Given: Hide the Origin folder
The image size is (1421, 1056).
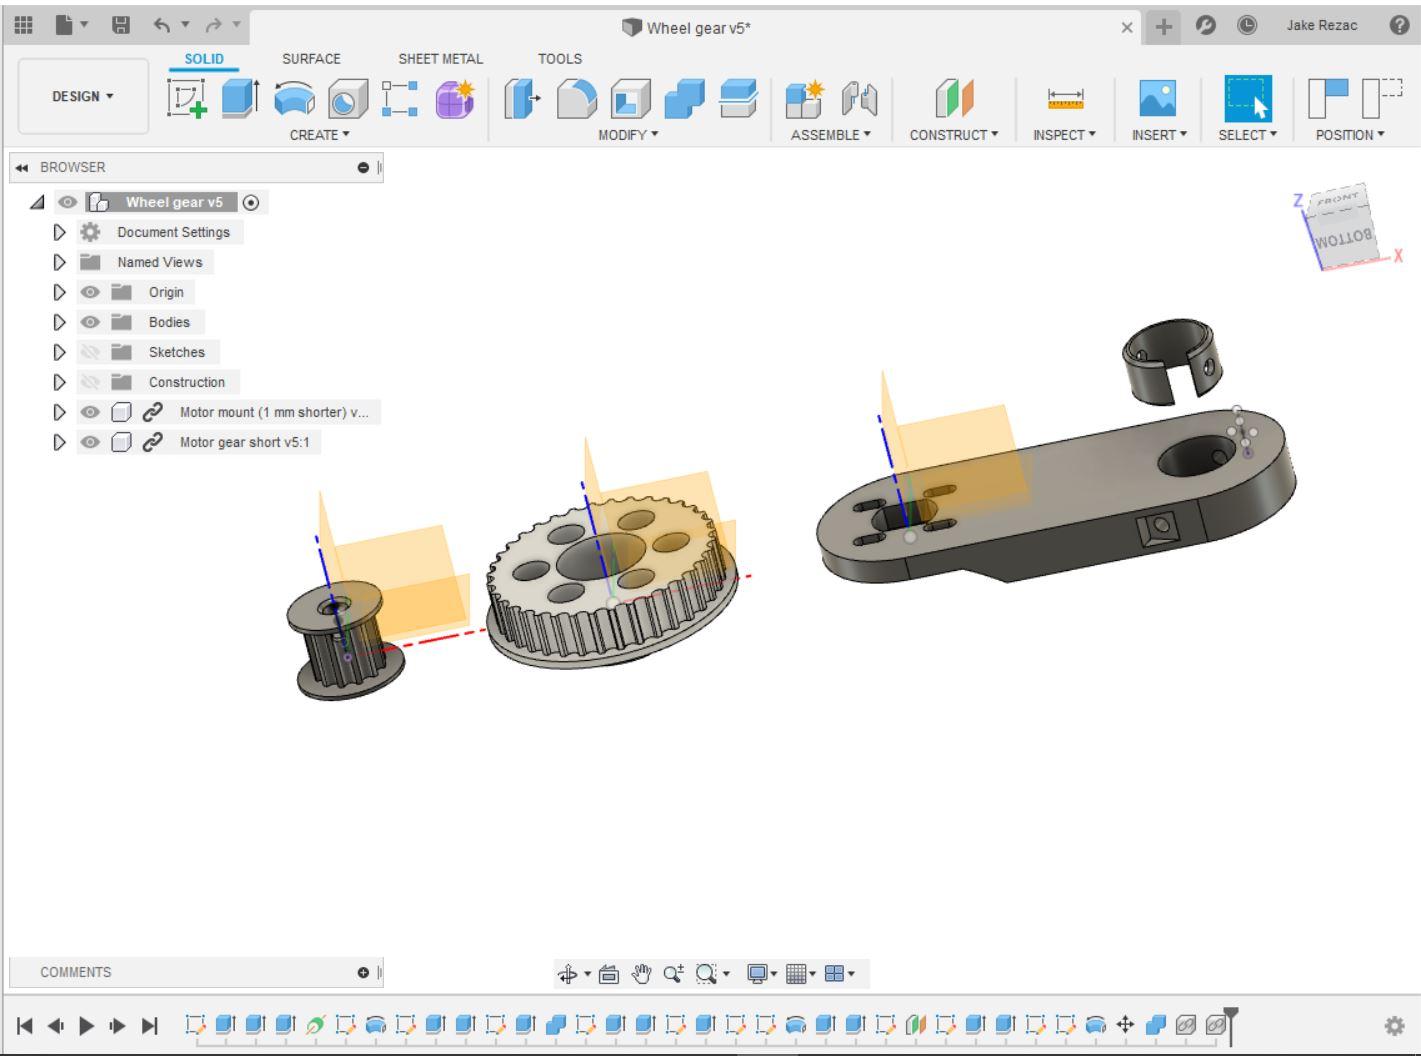Looking at the screenshot, I should coord(90,292).
